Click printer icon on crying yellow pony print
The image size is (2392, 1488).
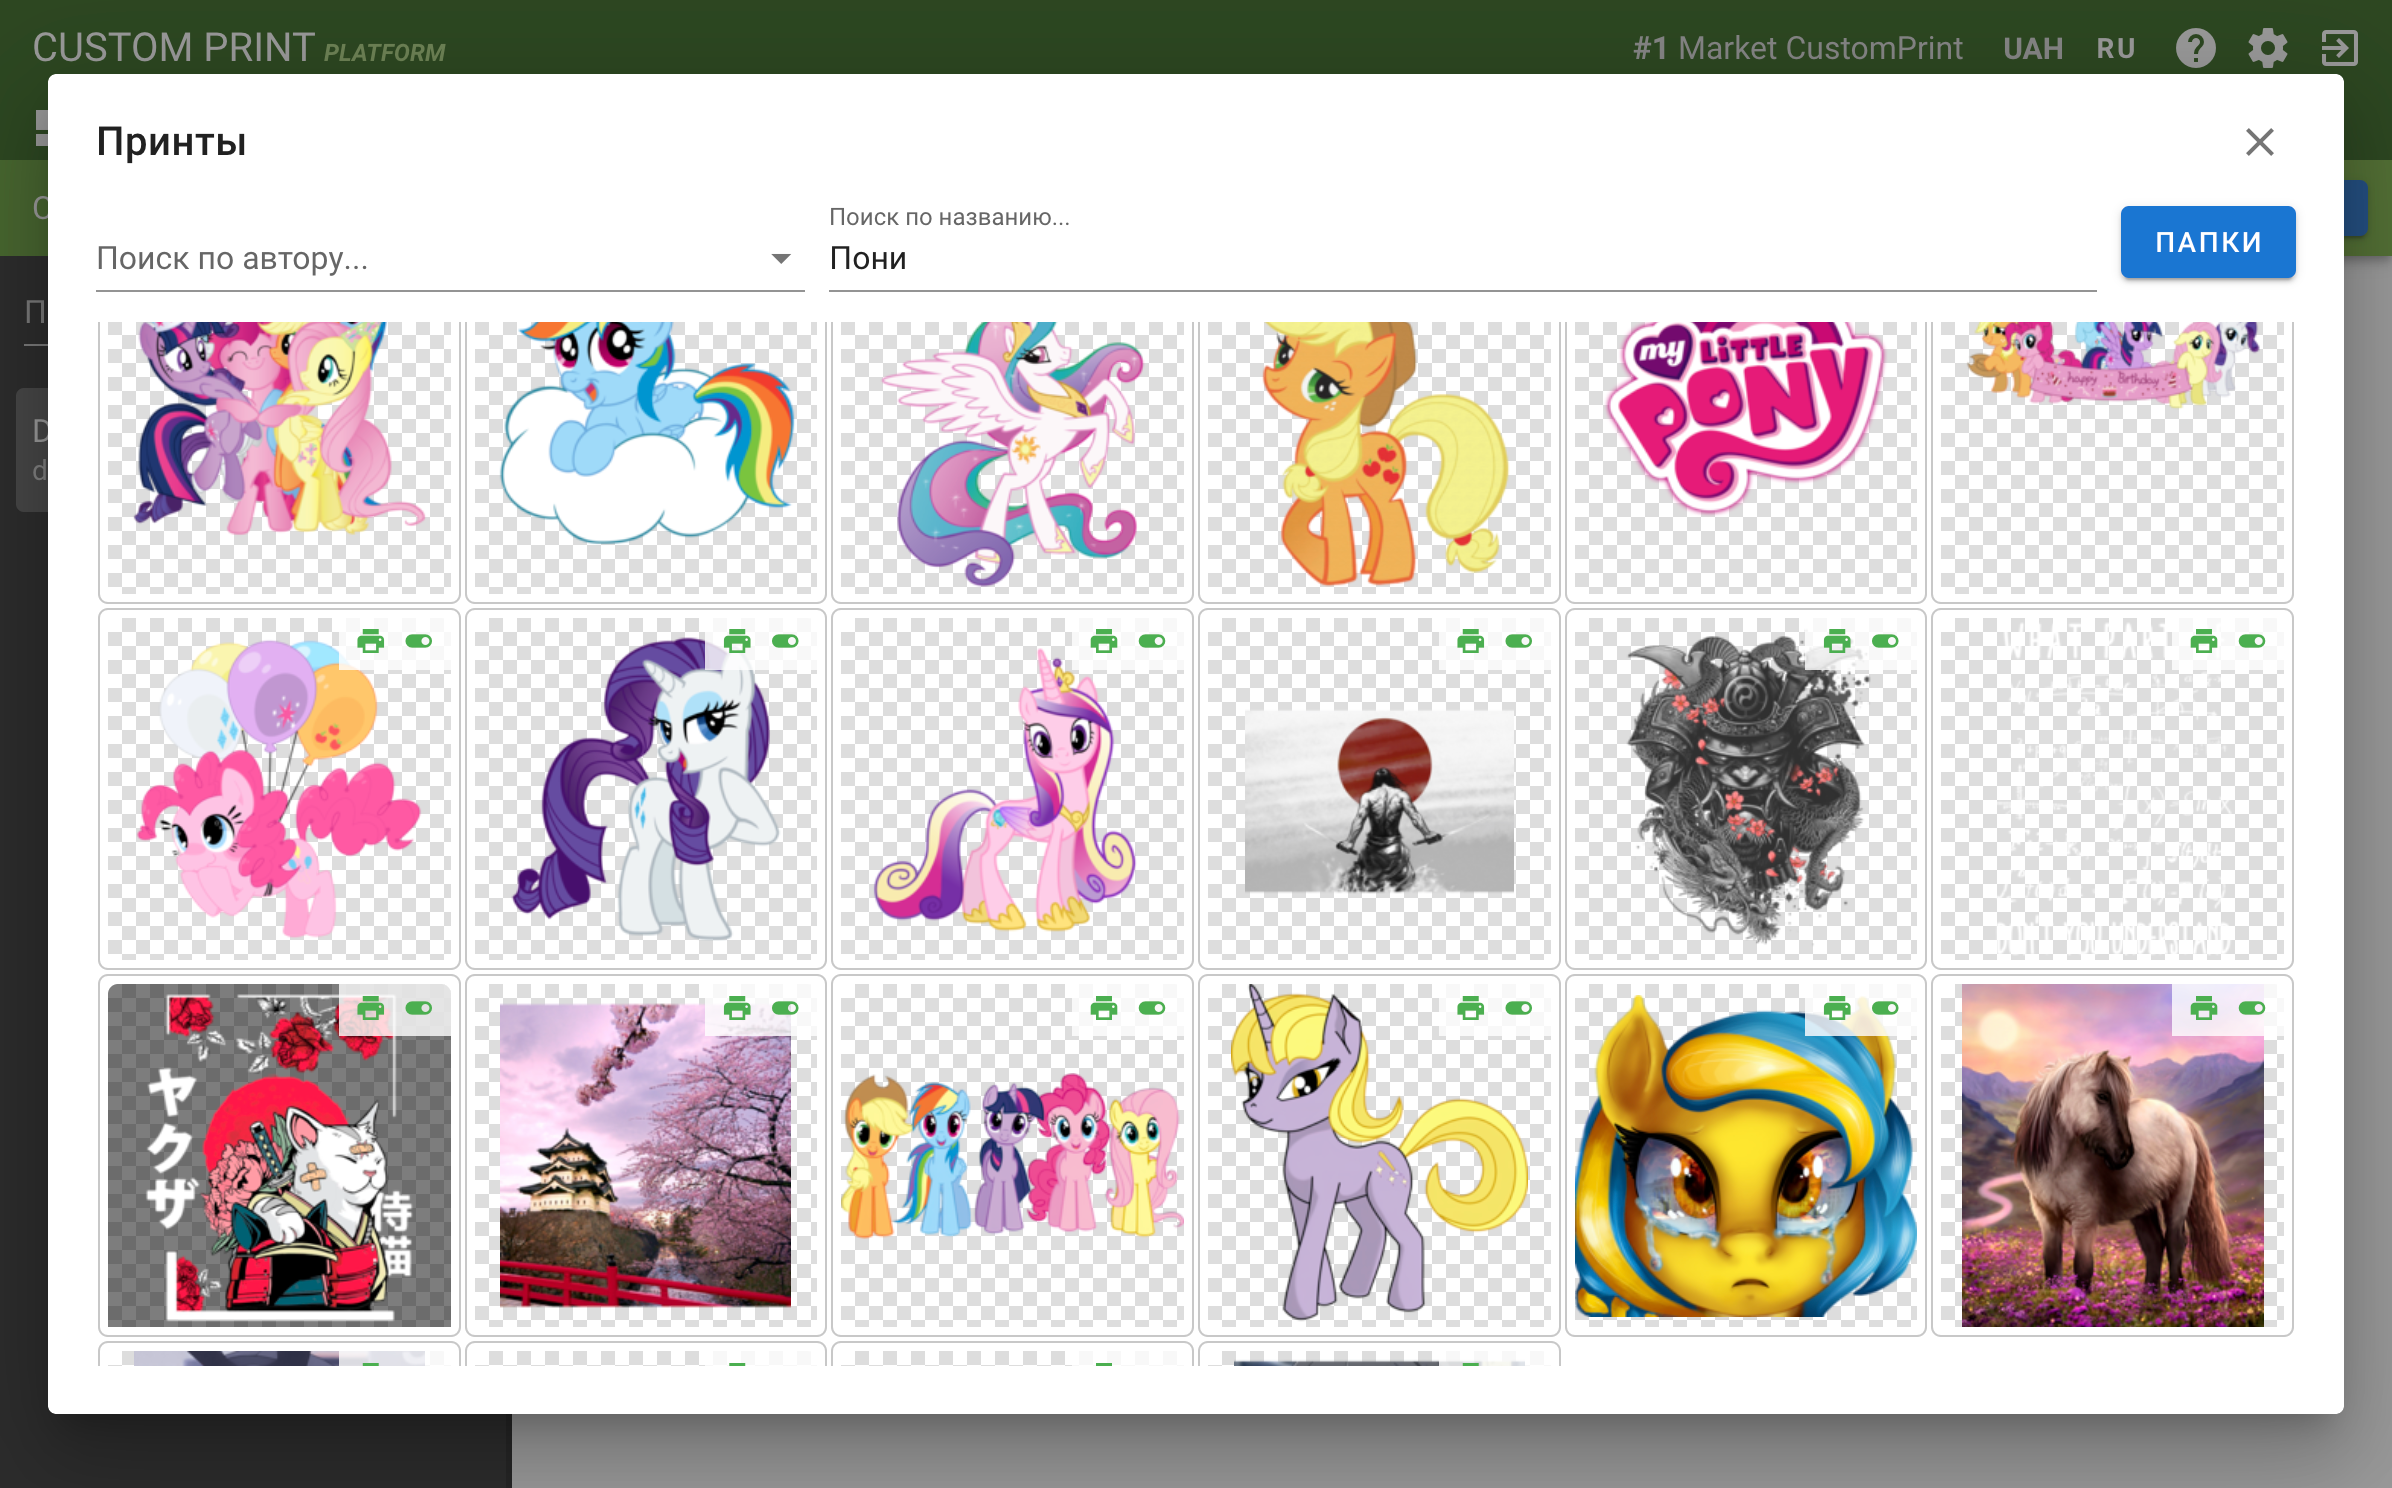click(x=1837, y=1008)
